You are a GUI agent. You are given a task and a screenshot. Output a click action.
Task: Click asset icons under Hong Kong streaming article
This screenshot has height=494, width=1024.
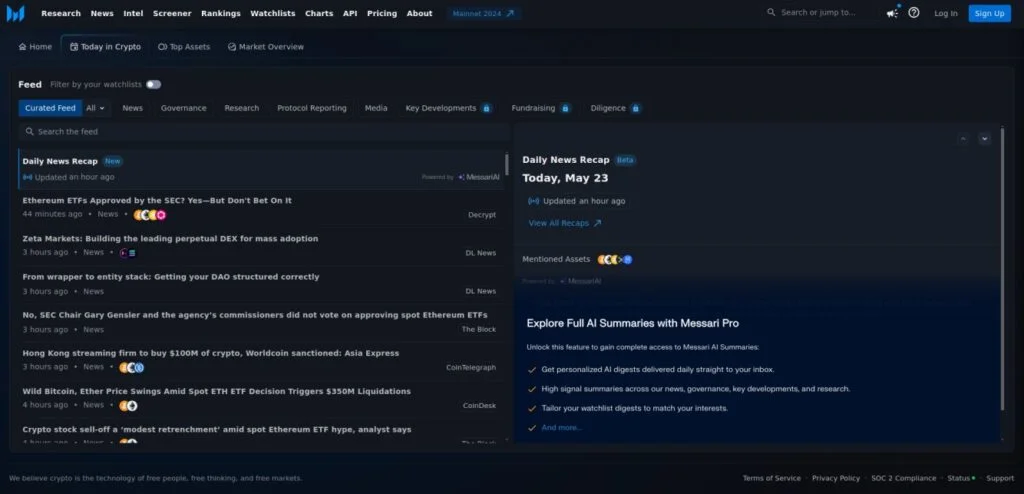point(131,367)
